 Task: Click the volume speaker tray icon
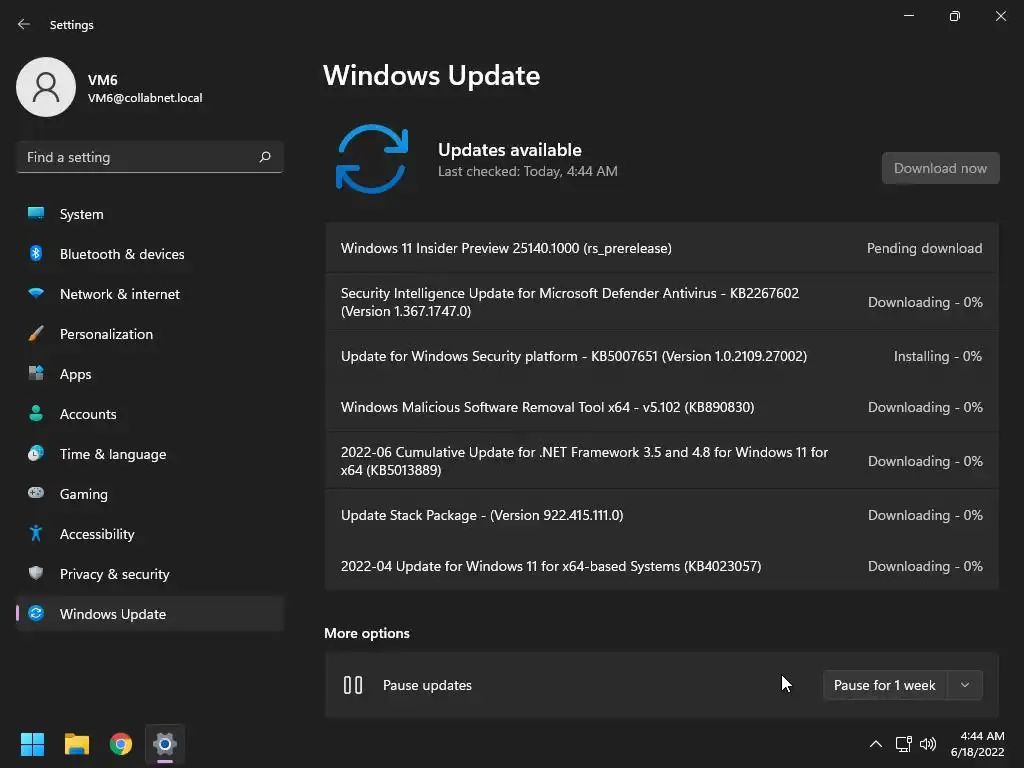coord(927,744)
